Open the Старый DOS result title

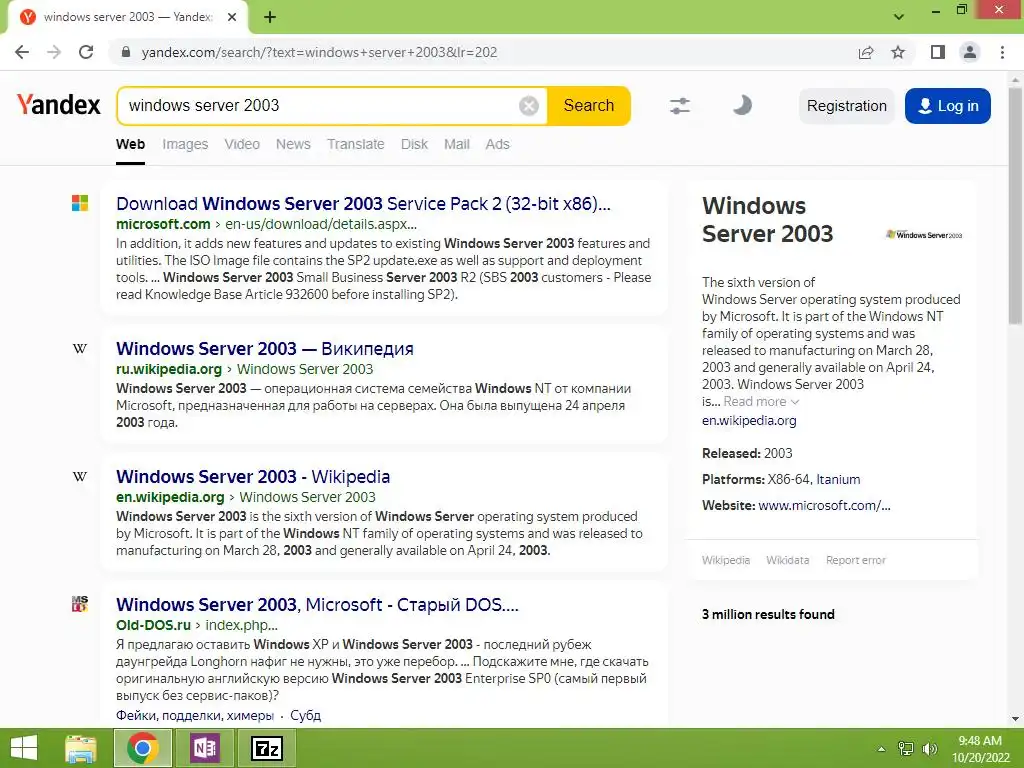coord(317,605)
